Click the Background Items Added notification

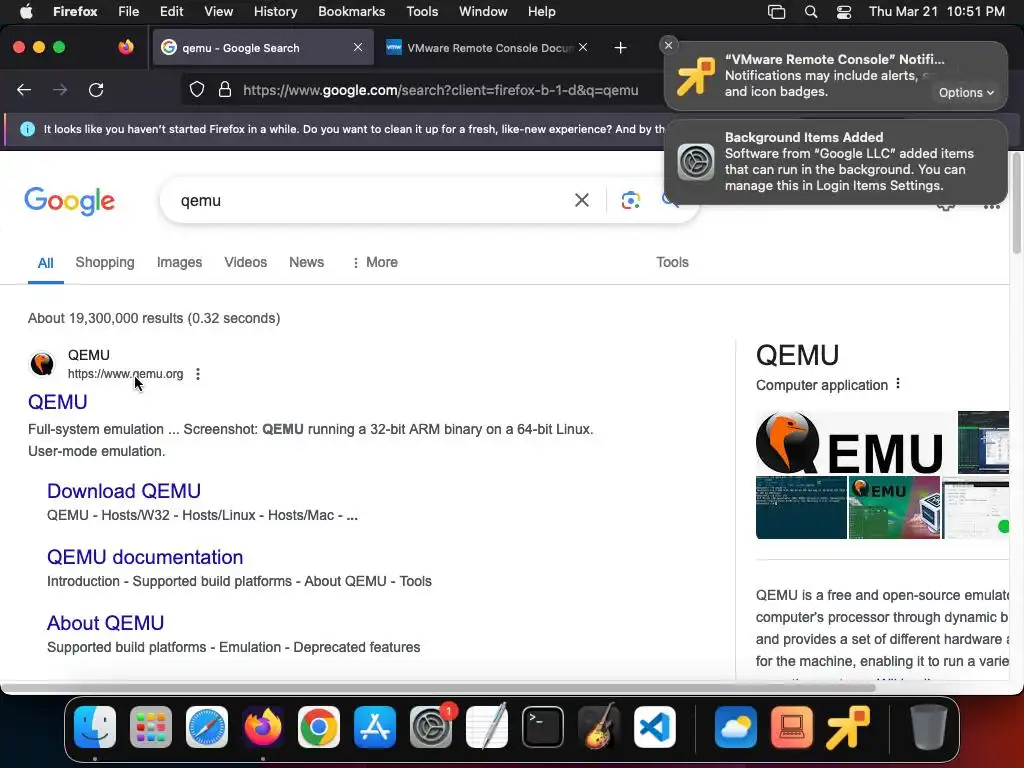(x=836, y=161)
